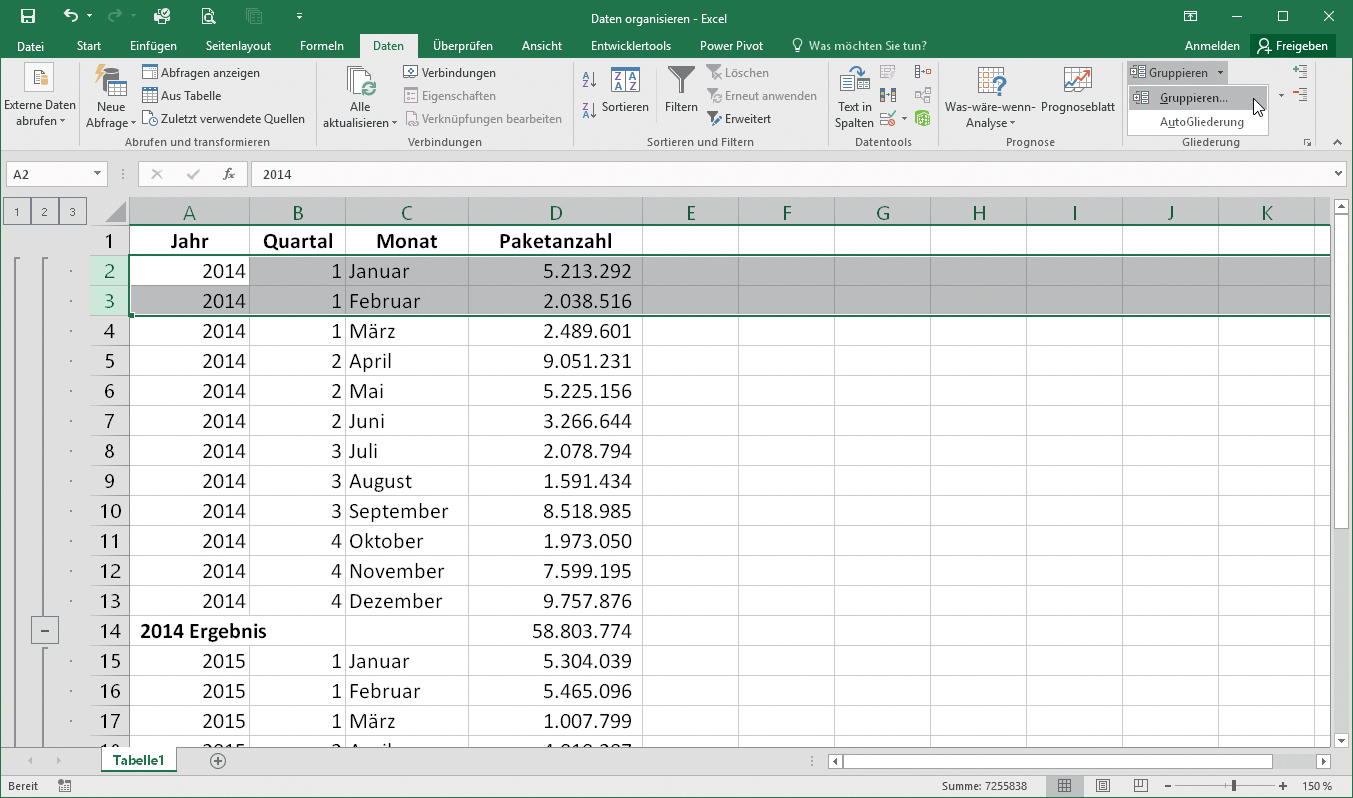Viewport: 1353px width, 798px height.
Task: Open the Erweitert advanced filter
Action: tap(738, 119)
